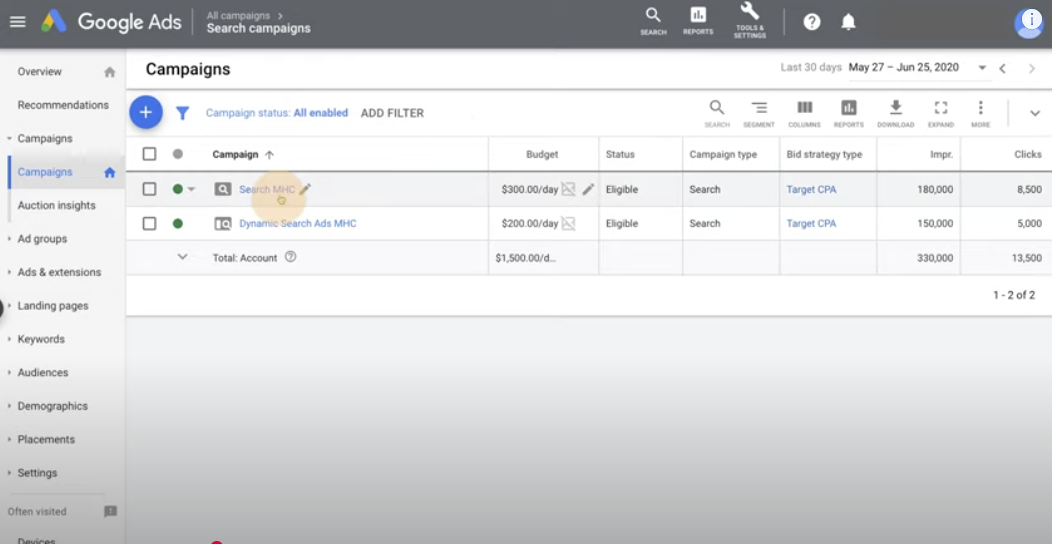
Task: Open Placements in sidebar
Action: coord(46,439)
